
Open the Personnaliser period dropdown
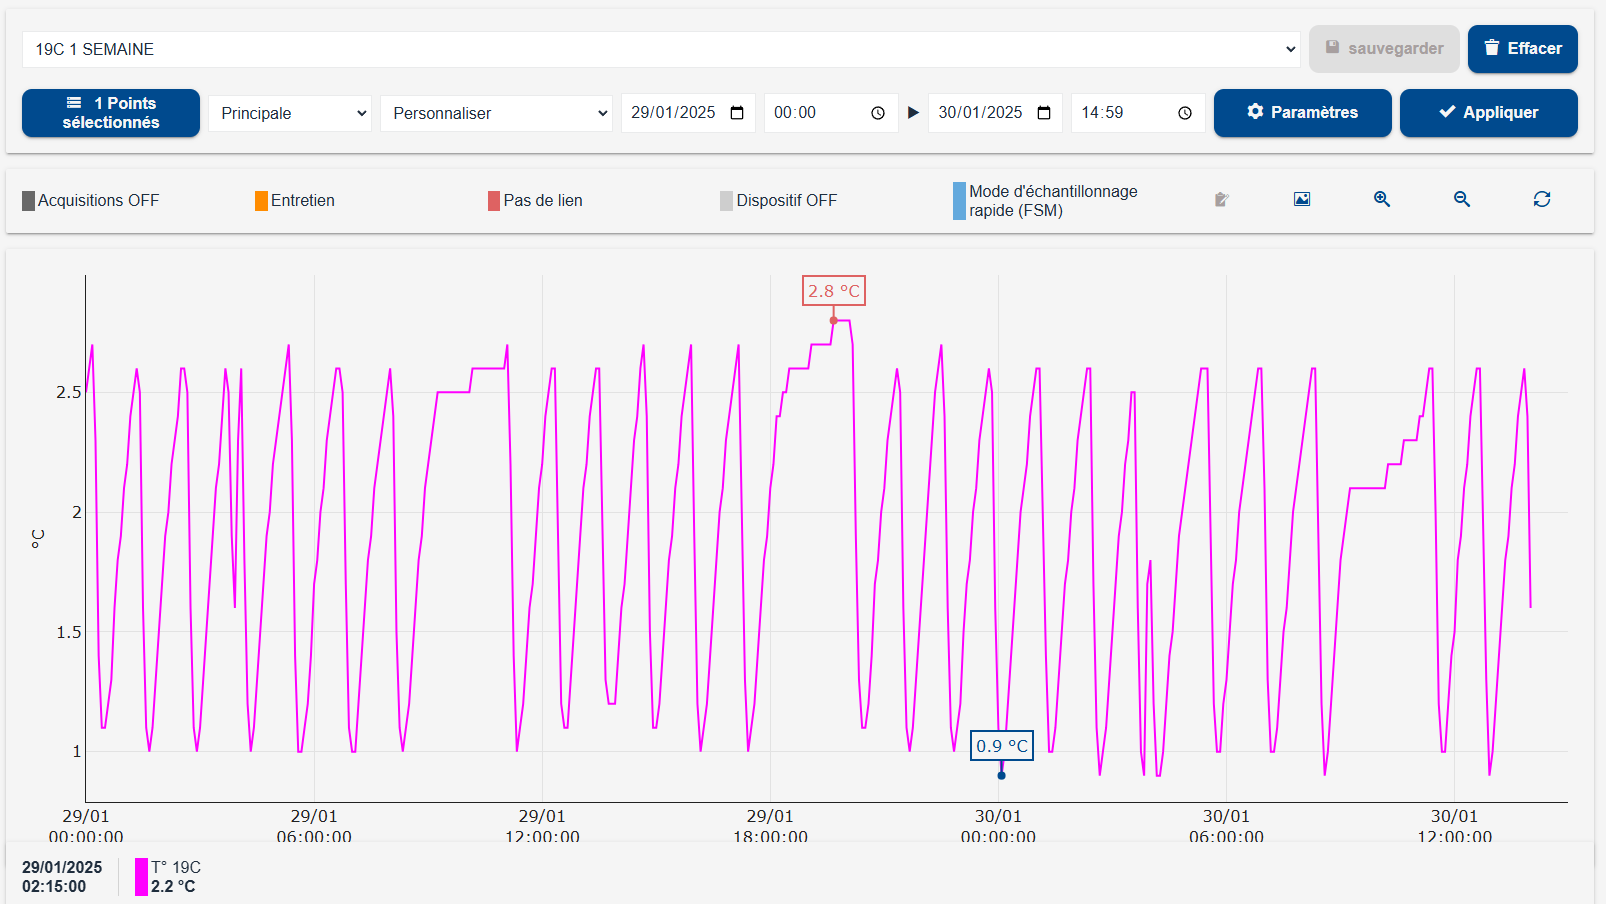496,113
